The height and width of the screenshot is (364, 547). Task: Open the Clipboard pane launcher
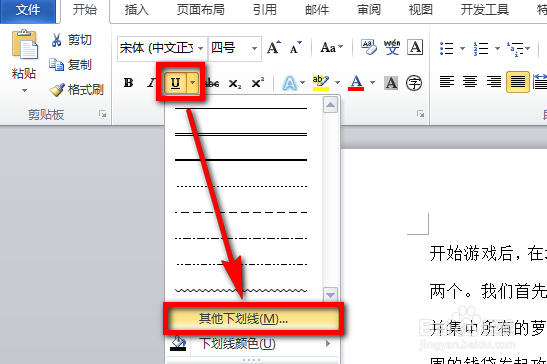click(x=102, y=114)
